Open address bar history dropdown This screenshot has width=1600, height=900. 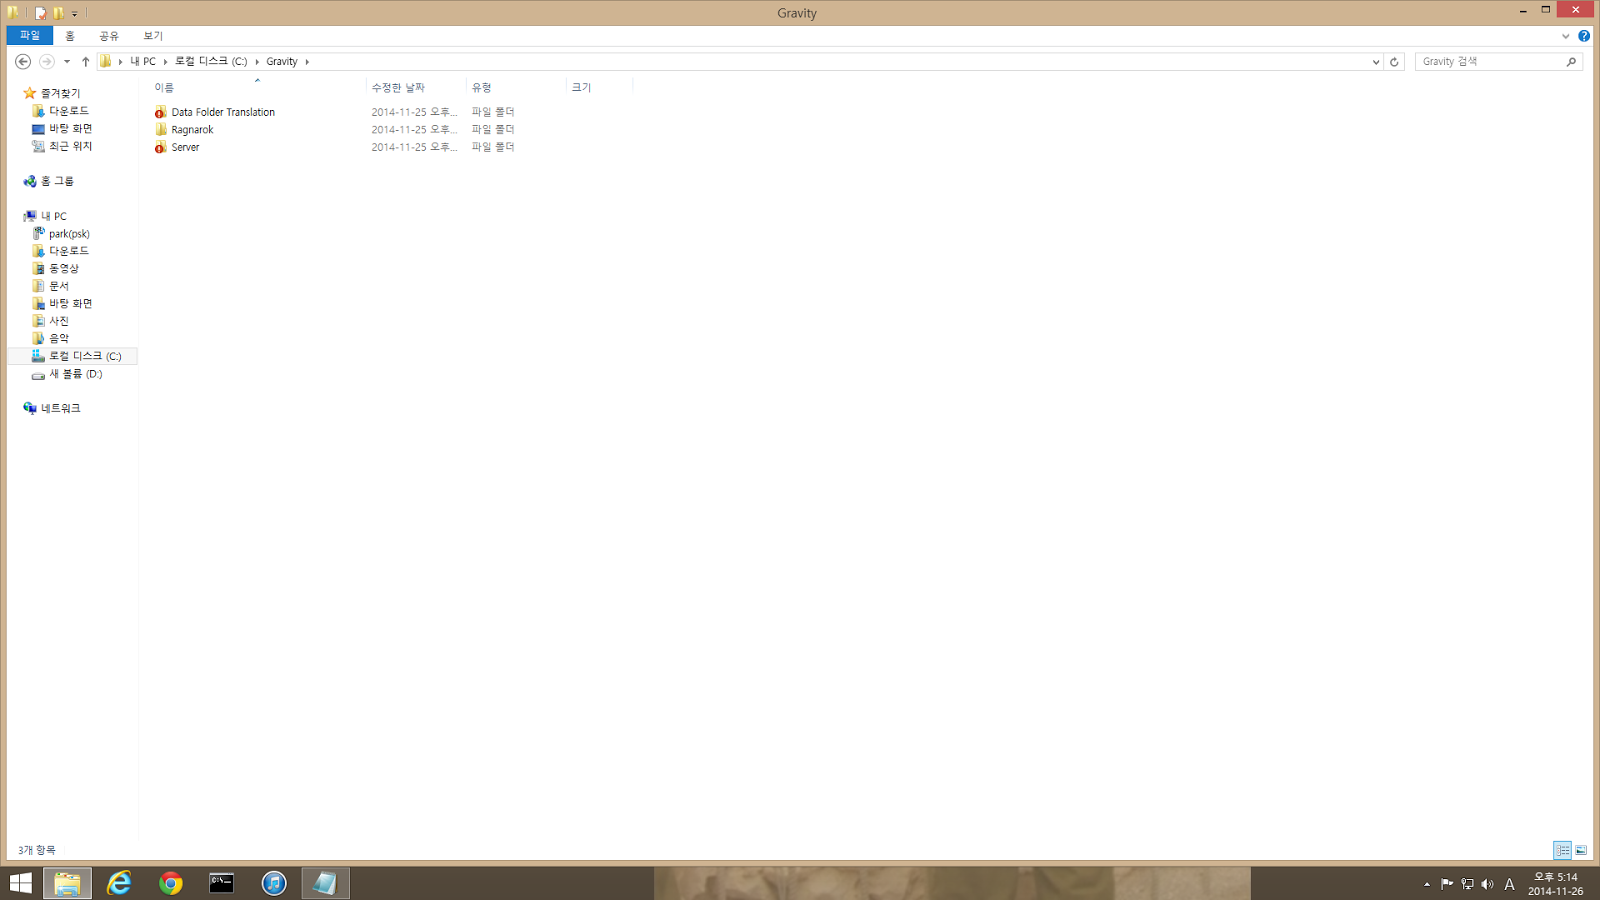click(x=1376, y=62)
